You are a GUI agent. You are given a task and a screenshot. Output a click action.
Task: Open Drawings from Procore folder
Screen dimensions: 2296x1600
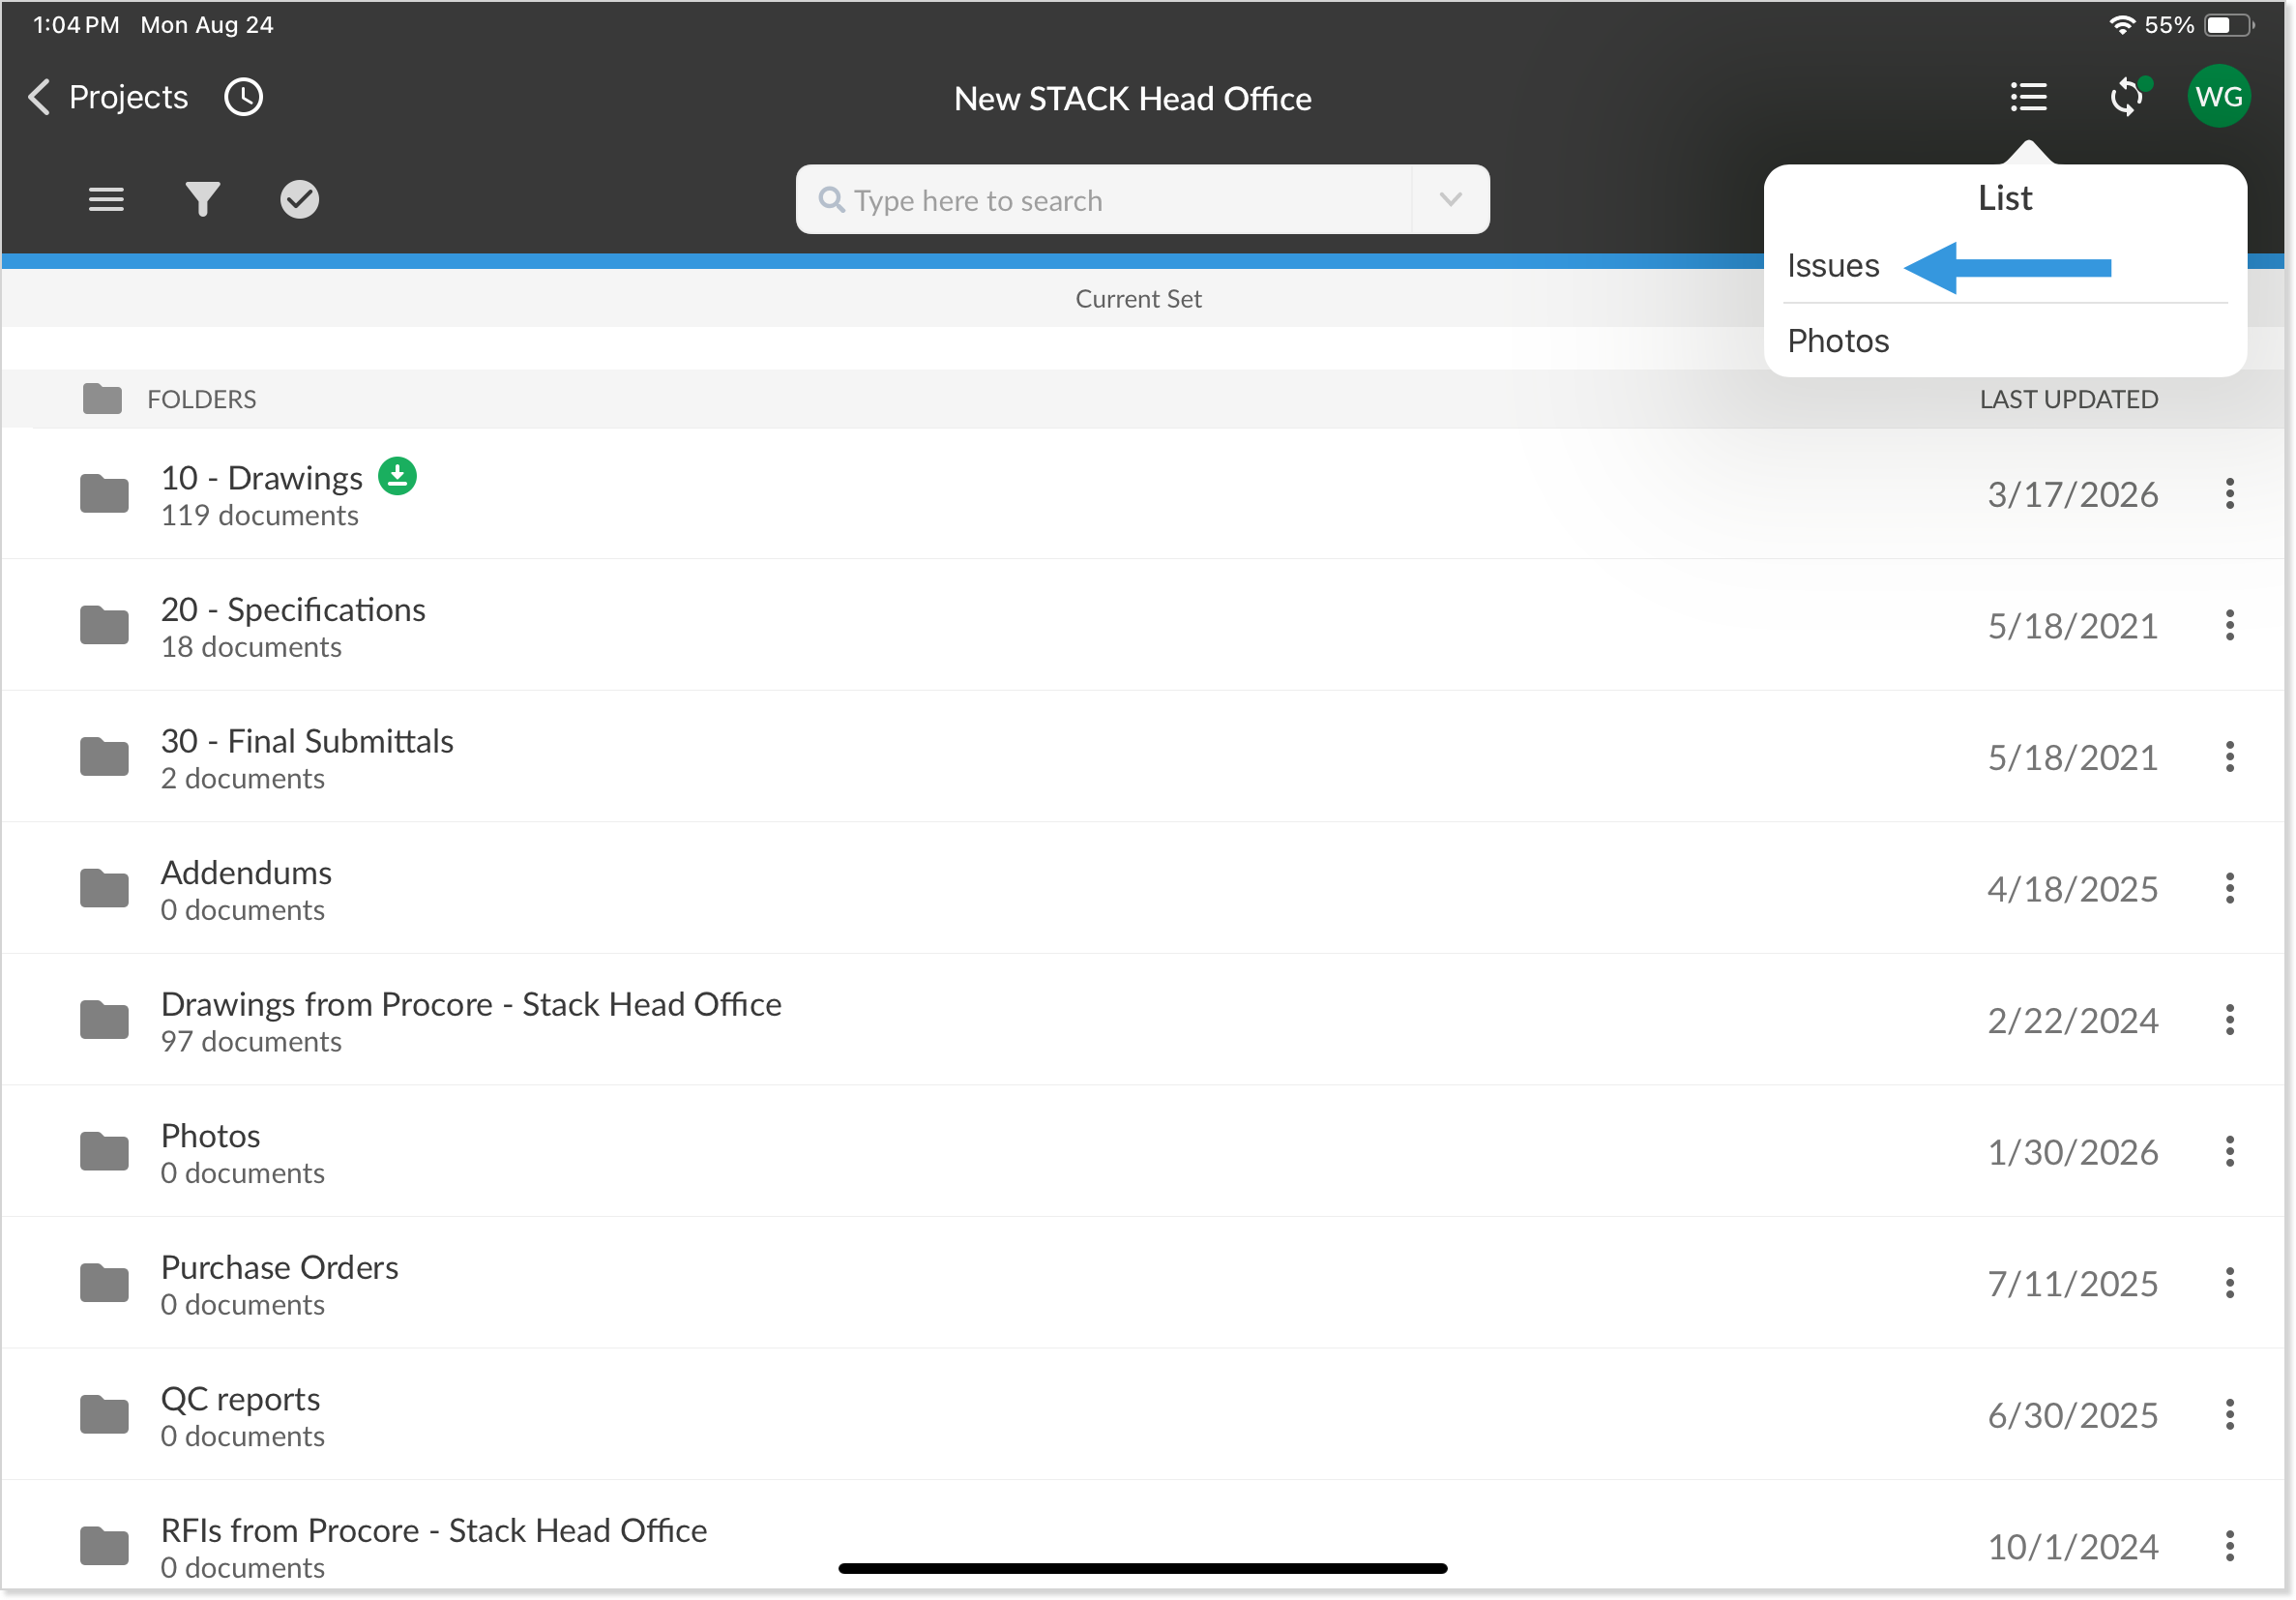tap(1142, 1020)
